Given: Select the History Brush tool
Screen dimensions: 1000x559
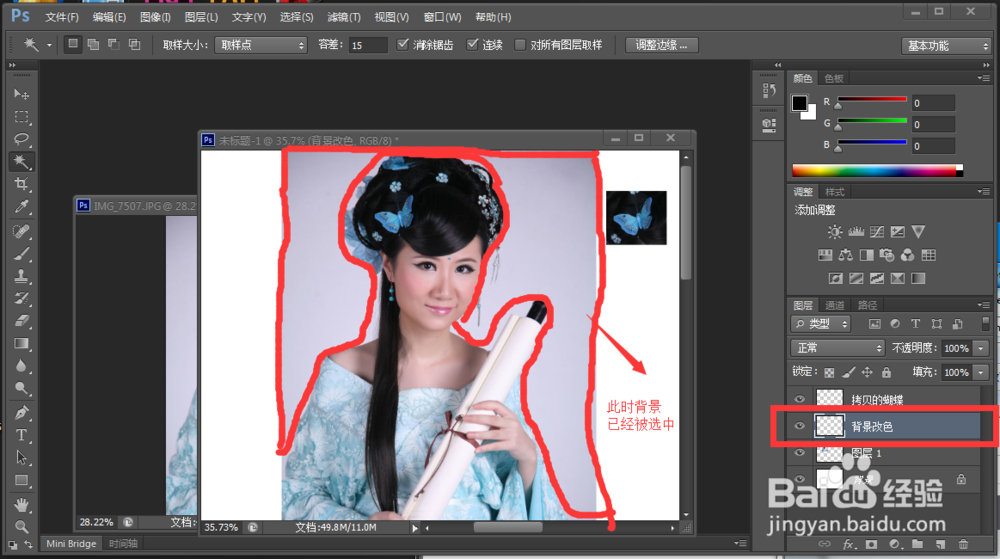Looking at the screenshot, I should click(21, 298).
